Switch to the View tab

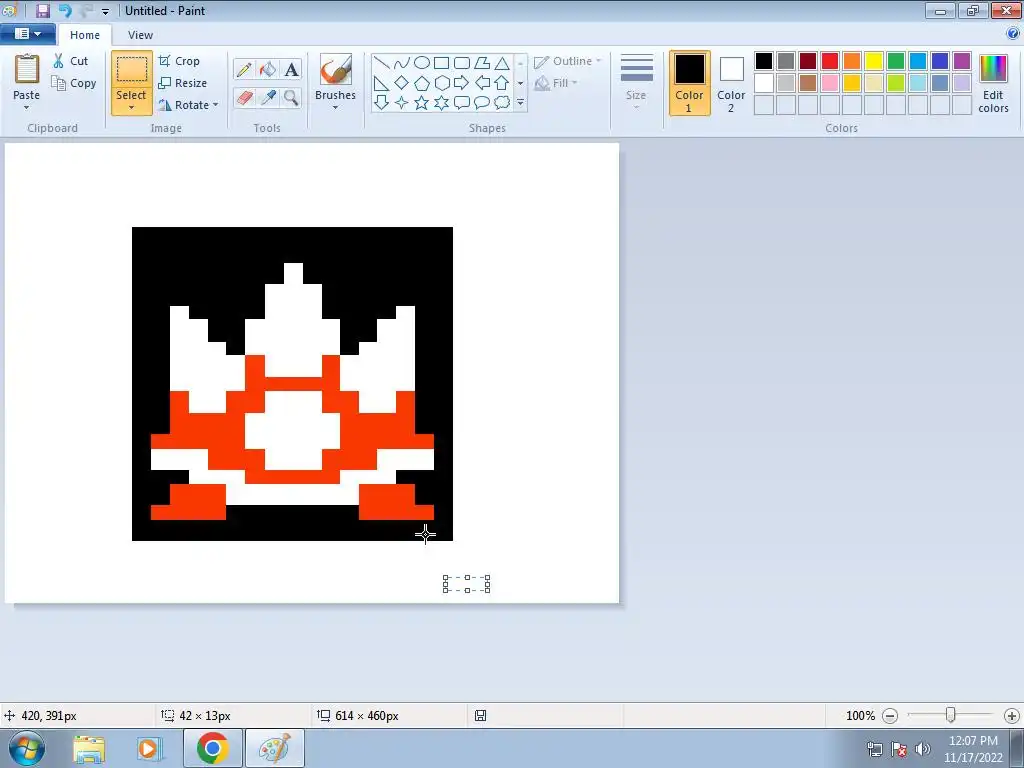140,35
